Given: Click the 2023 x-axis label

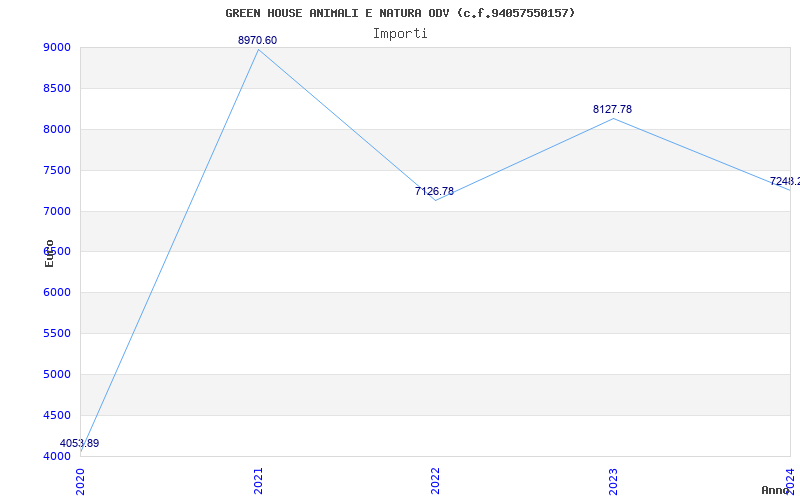Looking at the screenshot, I should click(x=613, y=481).
